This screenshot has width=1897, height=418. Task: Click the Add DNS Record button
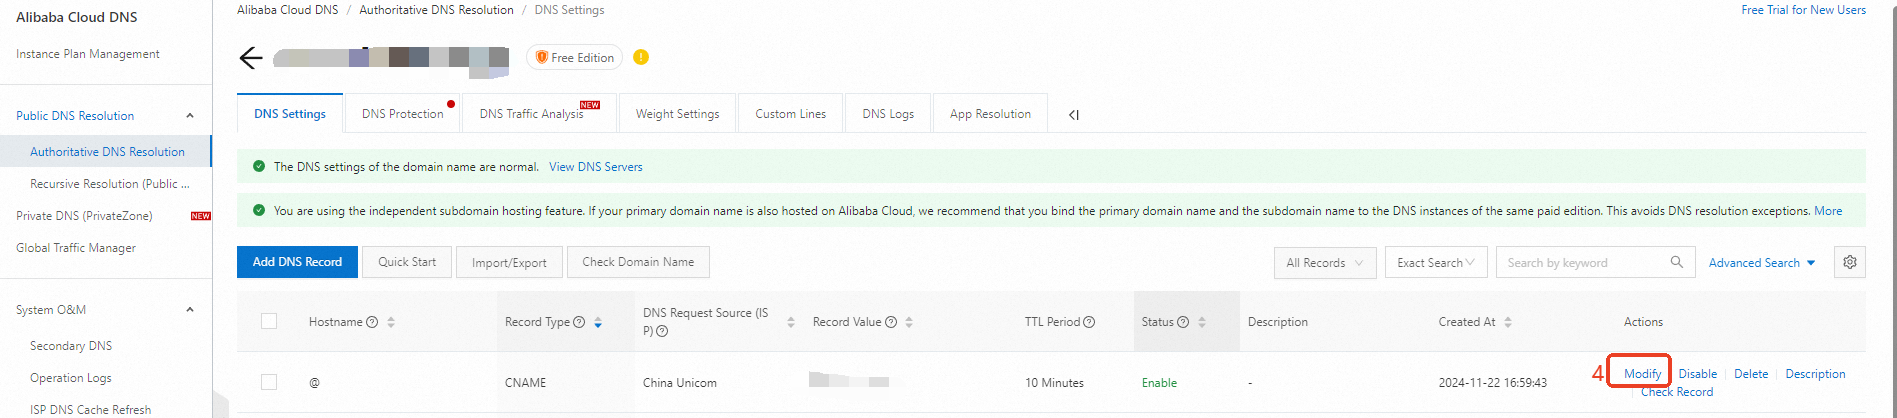(x=297, y=262)
